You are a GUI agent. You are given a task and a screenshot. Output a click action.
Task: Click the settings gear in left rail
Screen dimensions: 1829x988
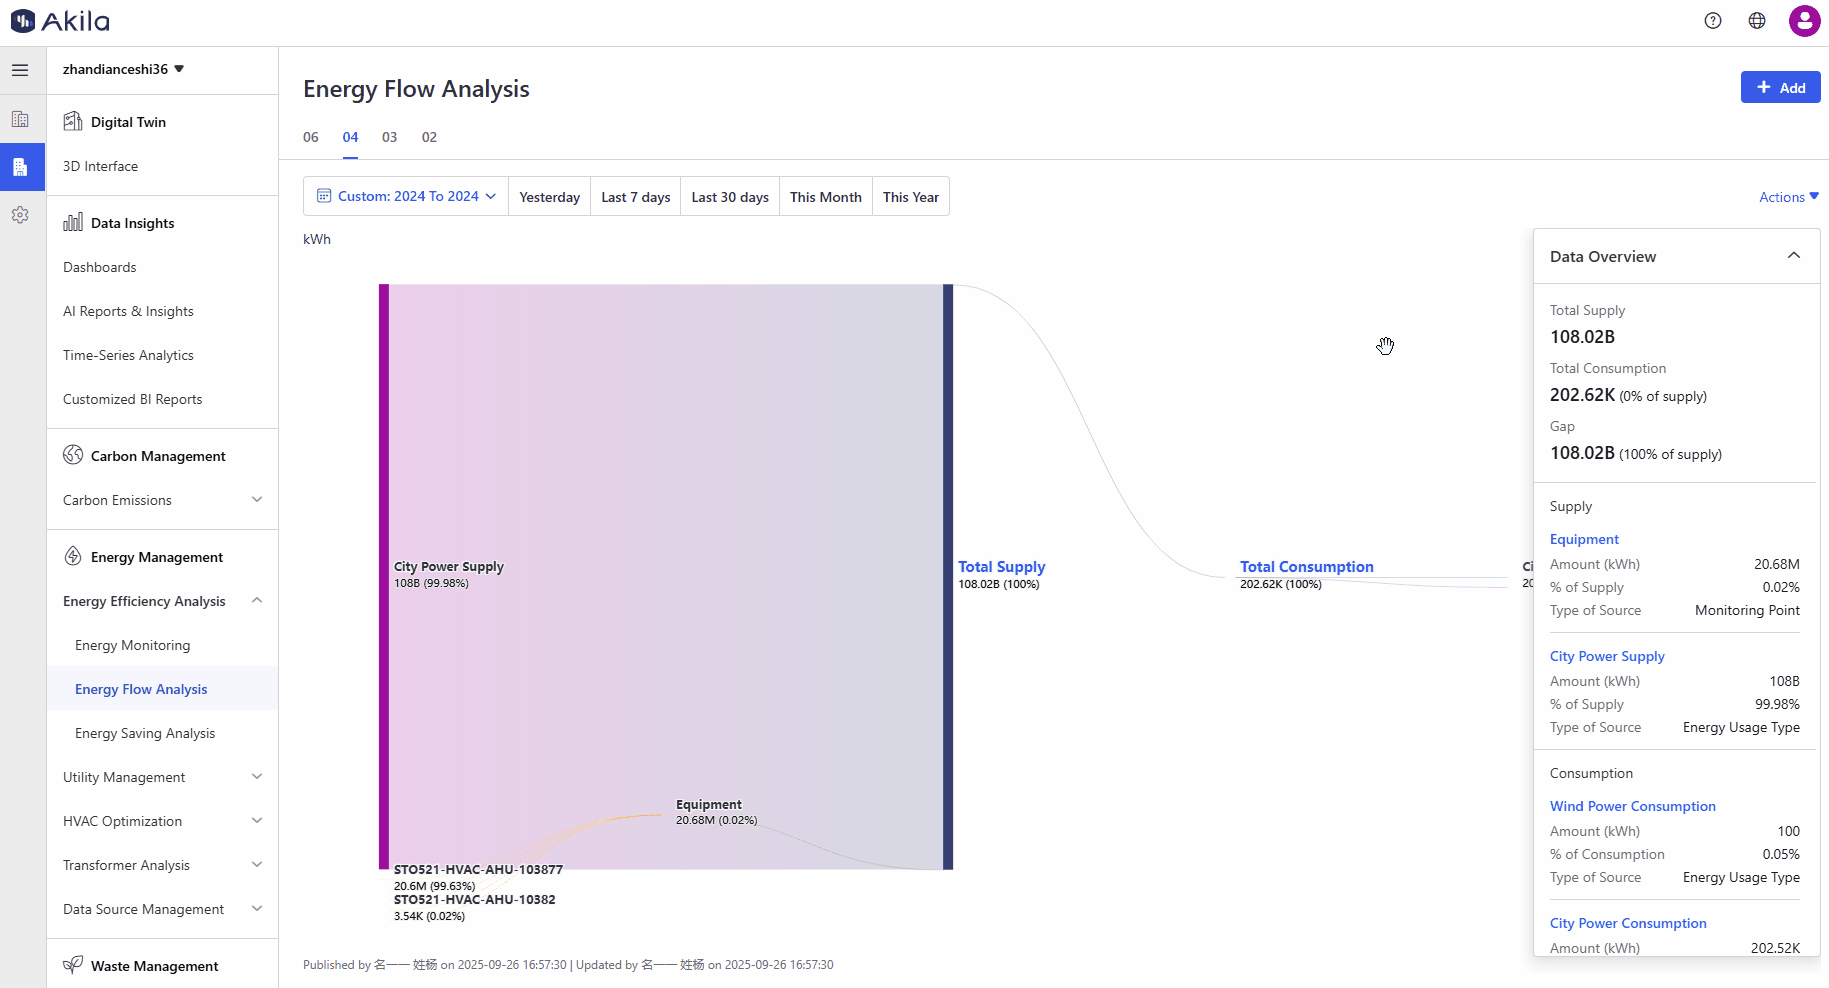click(x=20, y=215)
